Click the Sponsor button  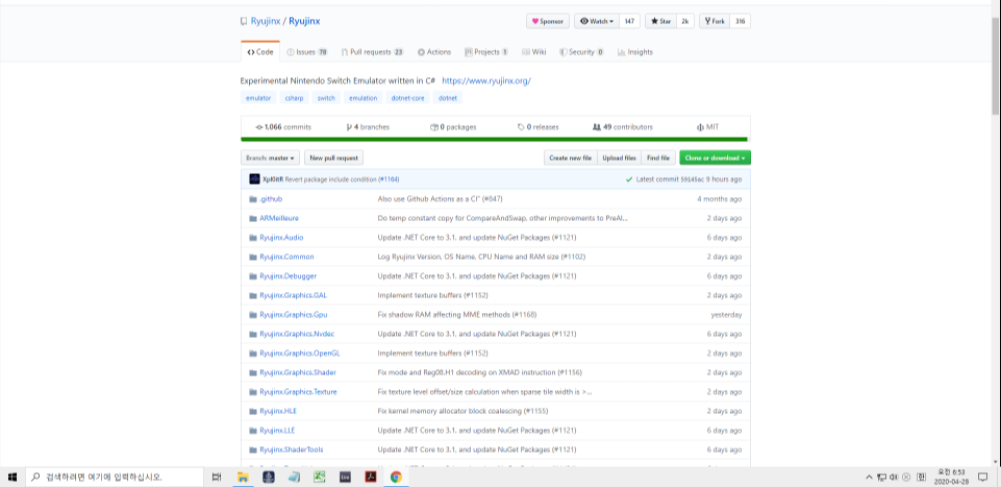tap(548, 21)
